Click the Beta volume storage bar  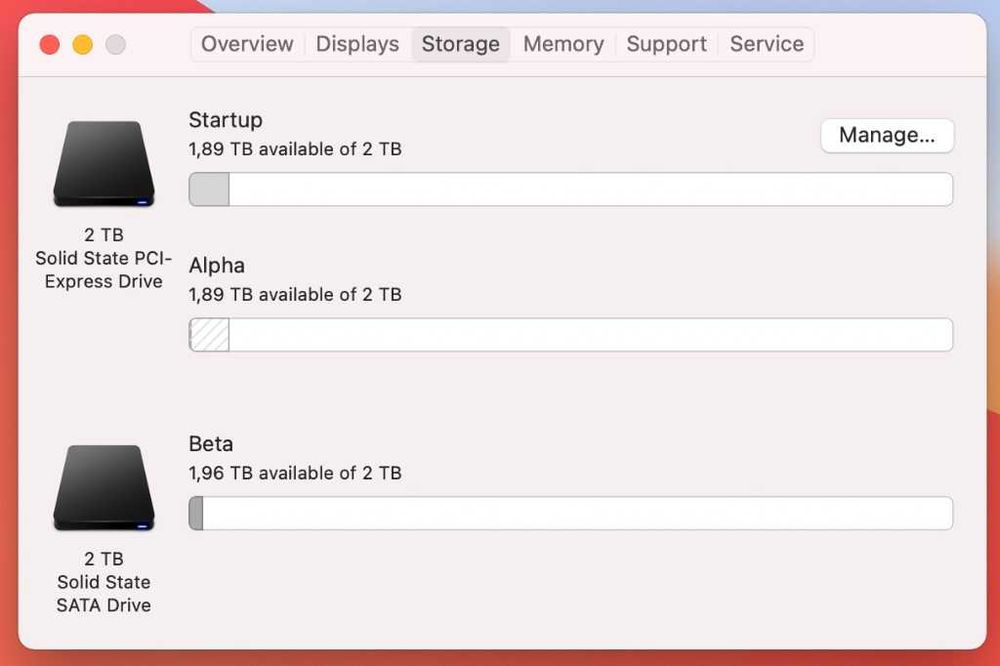(x=576, y=513)
